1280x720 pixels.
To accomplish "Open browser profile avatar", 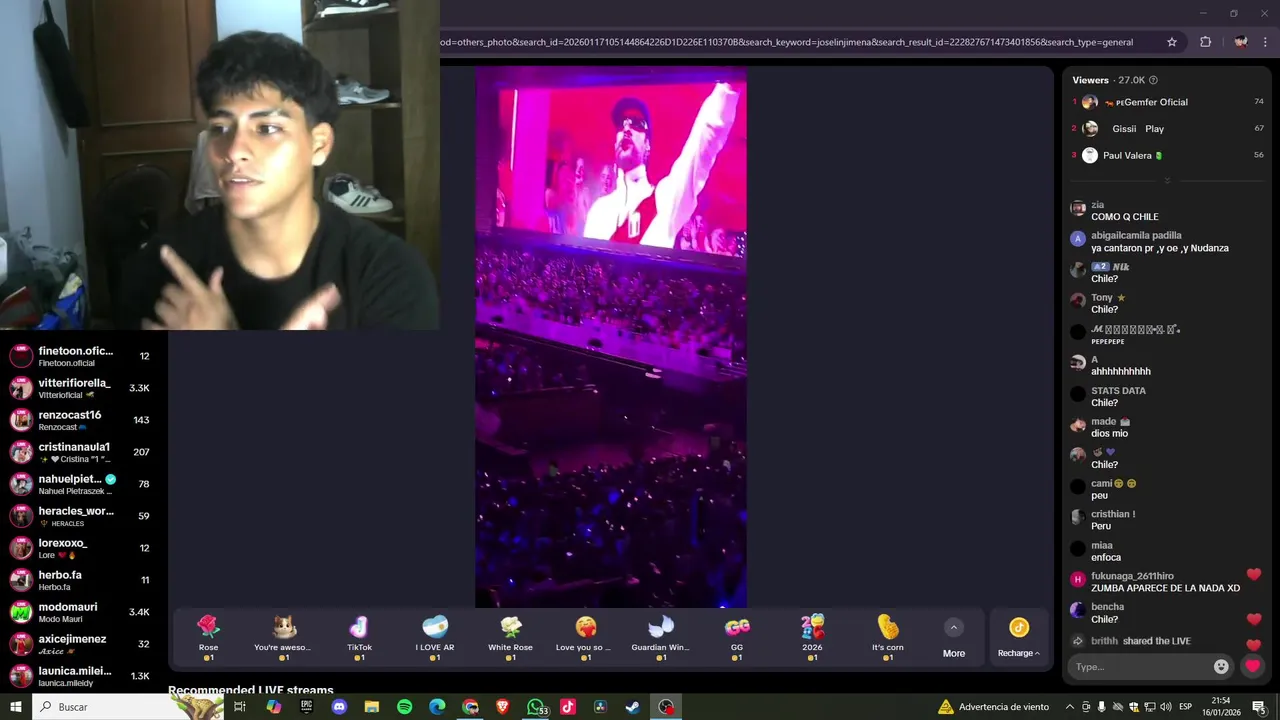I will [1241, 42].
